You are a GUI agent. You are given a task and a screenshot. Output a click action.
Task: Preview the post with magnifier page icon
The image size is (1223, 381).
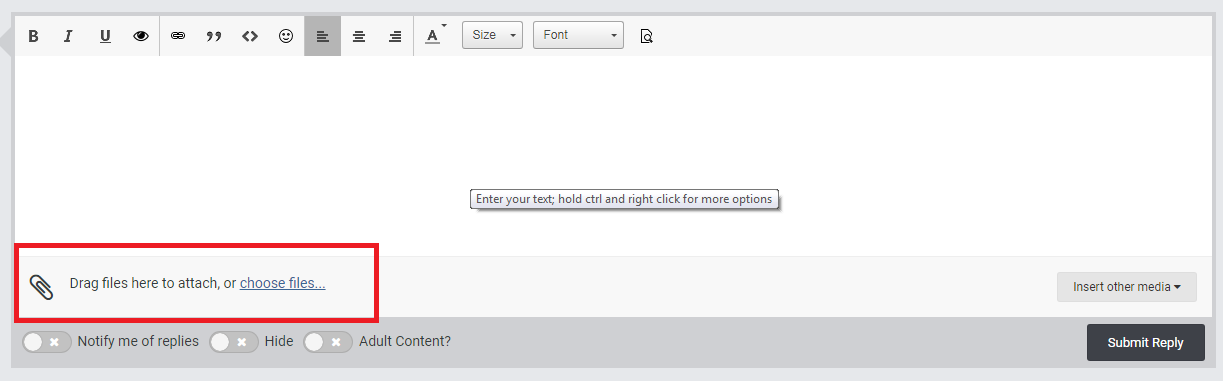646,36
